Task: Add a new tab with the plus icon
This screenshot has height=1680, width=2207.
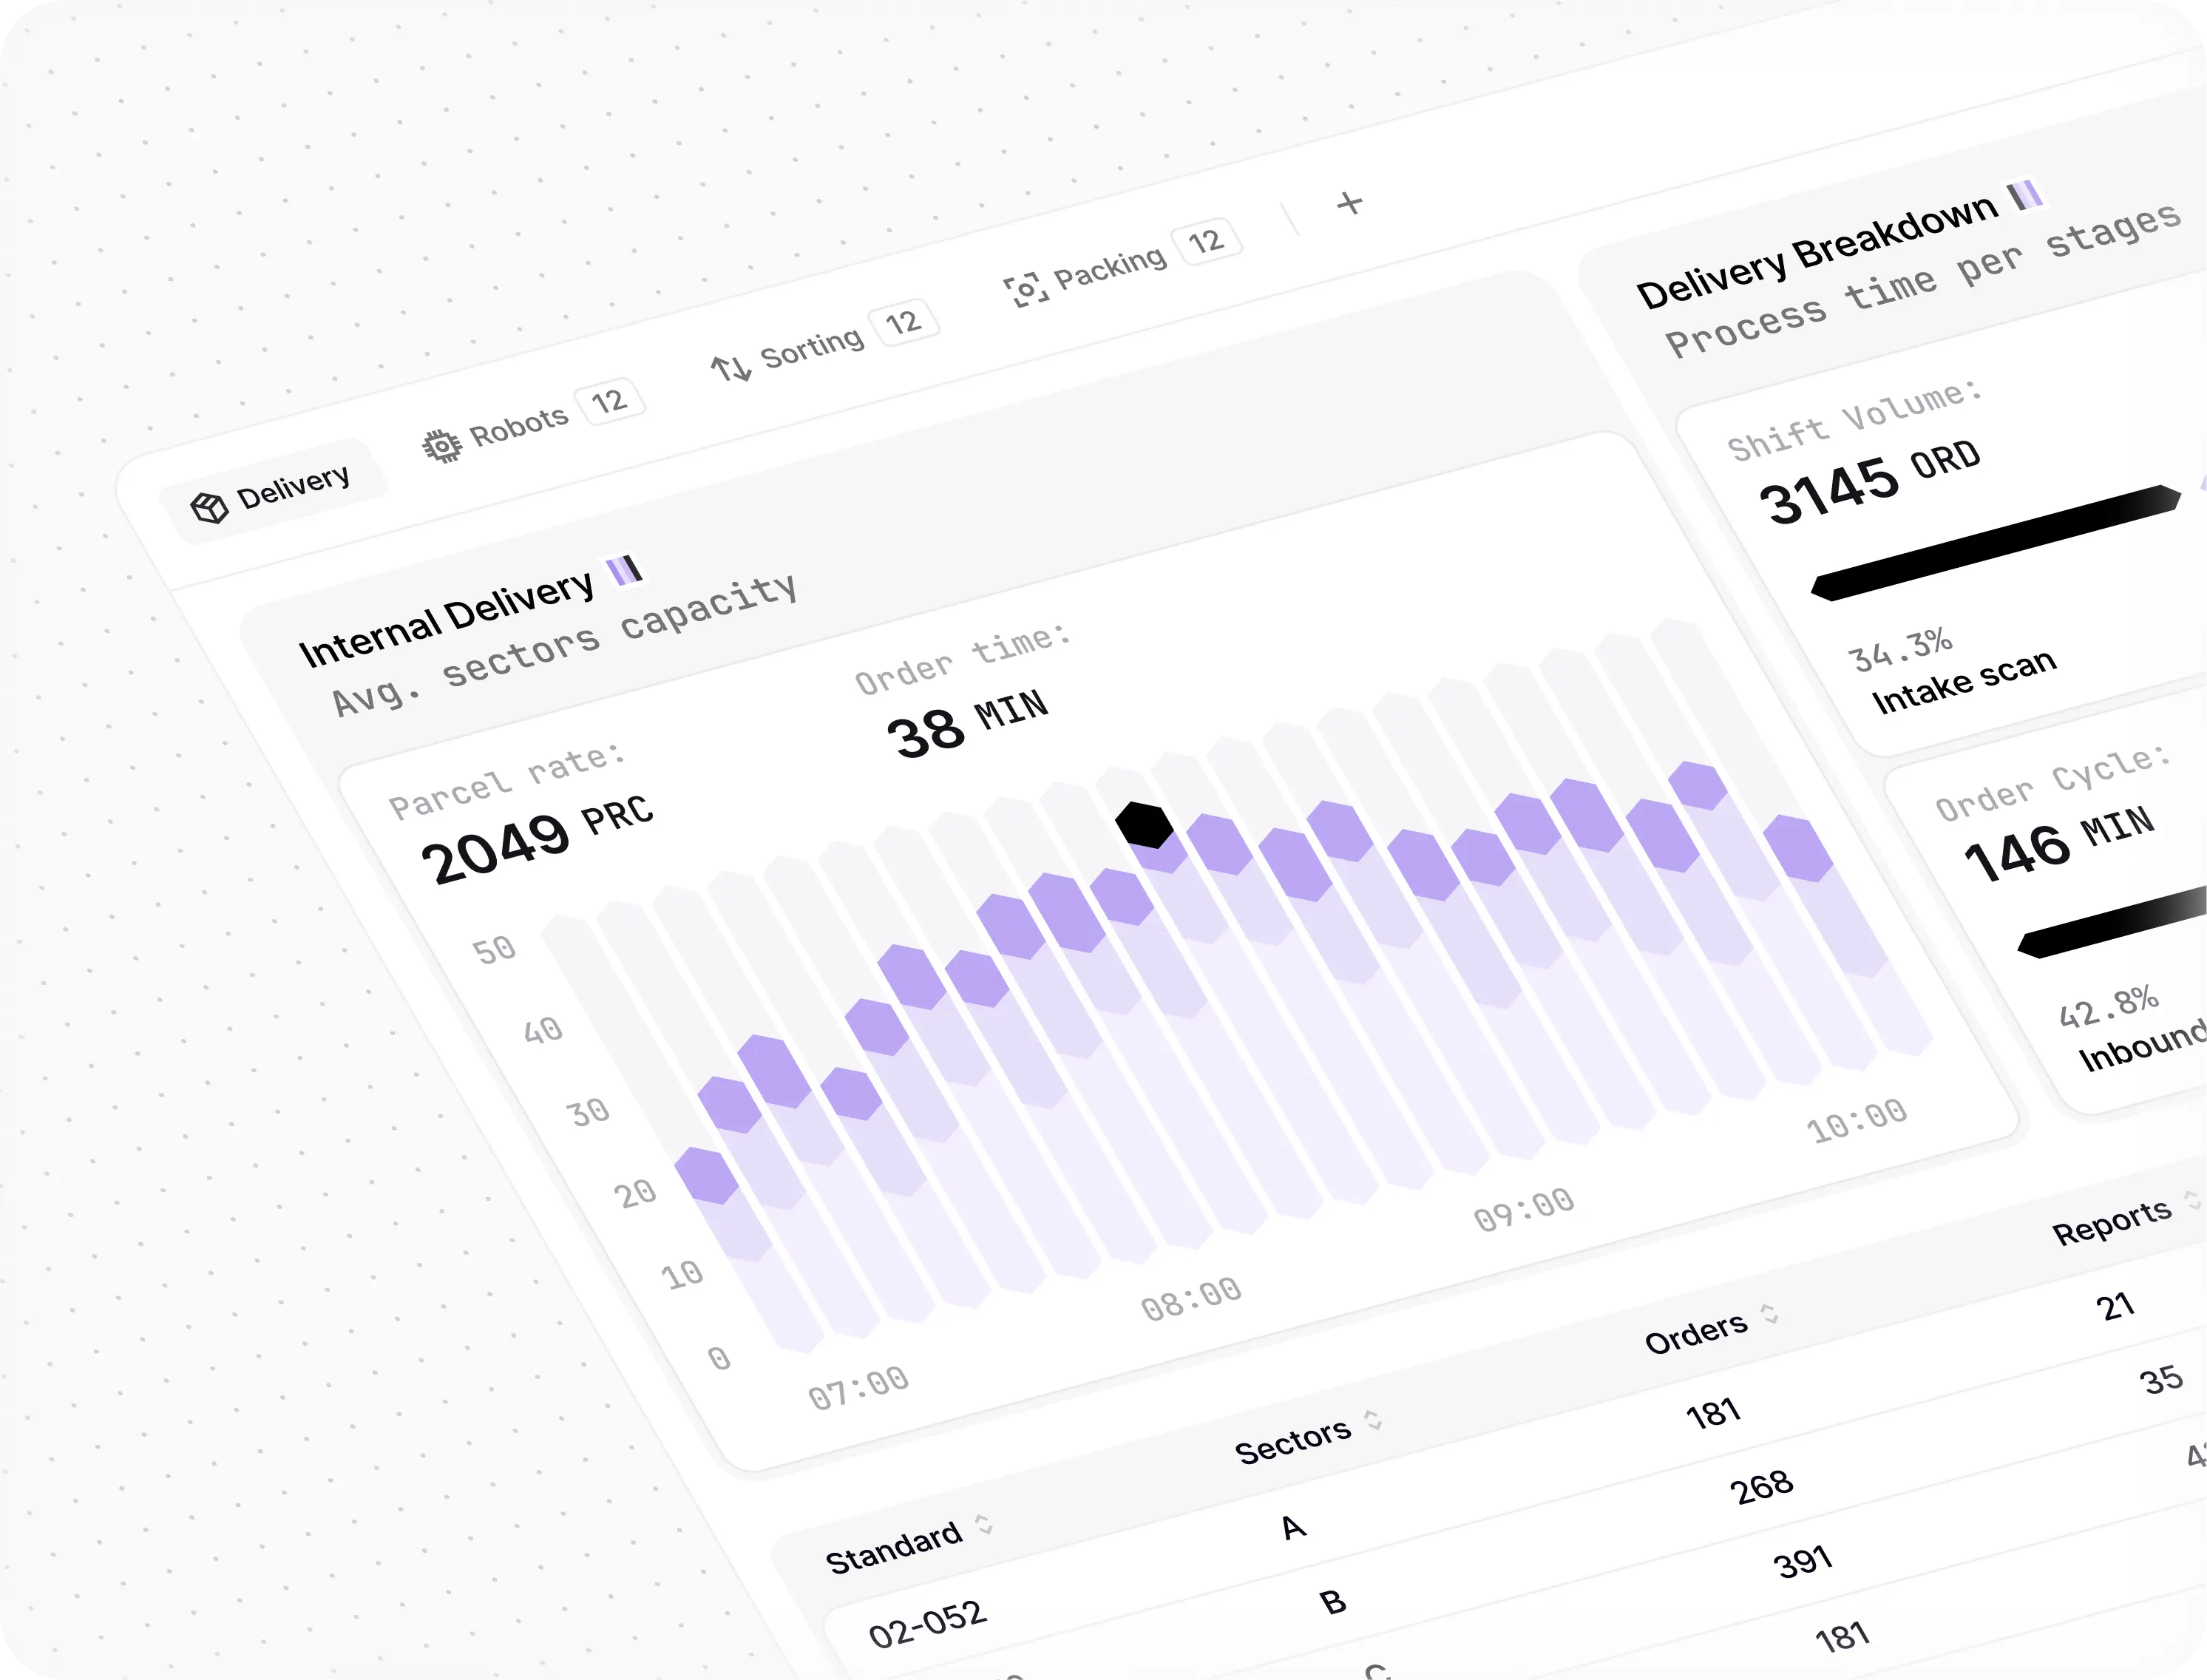Action: [1350, 203]
